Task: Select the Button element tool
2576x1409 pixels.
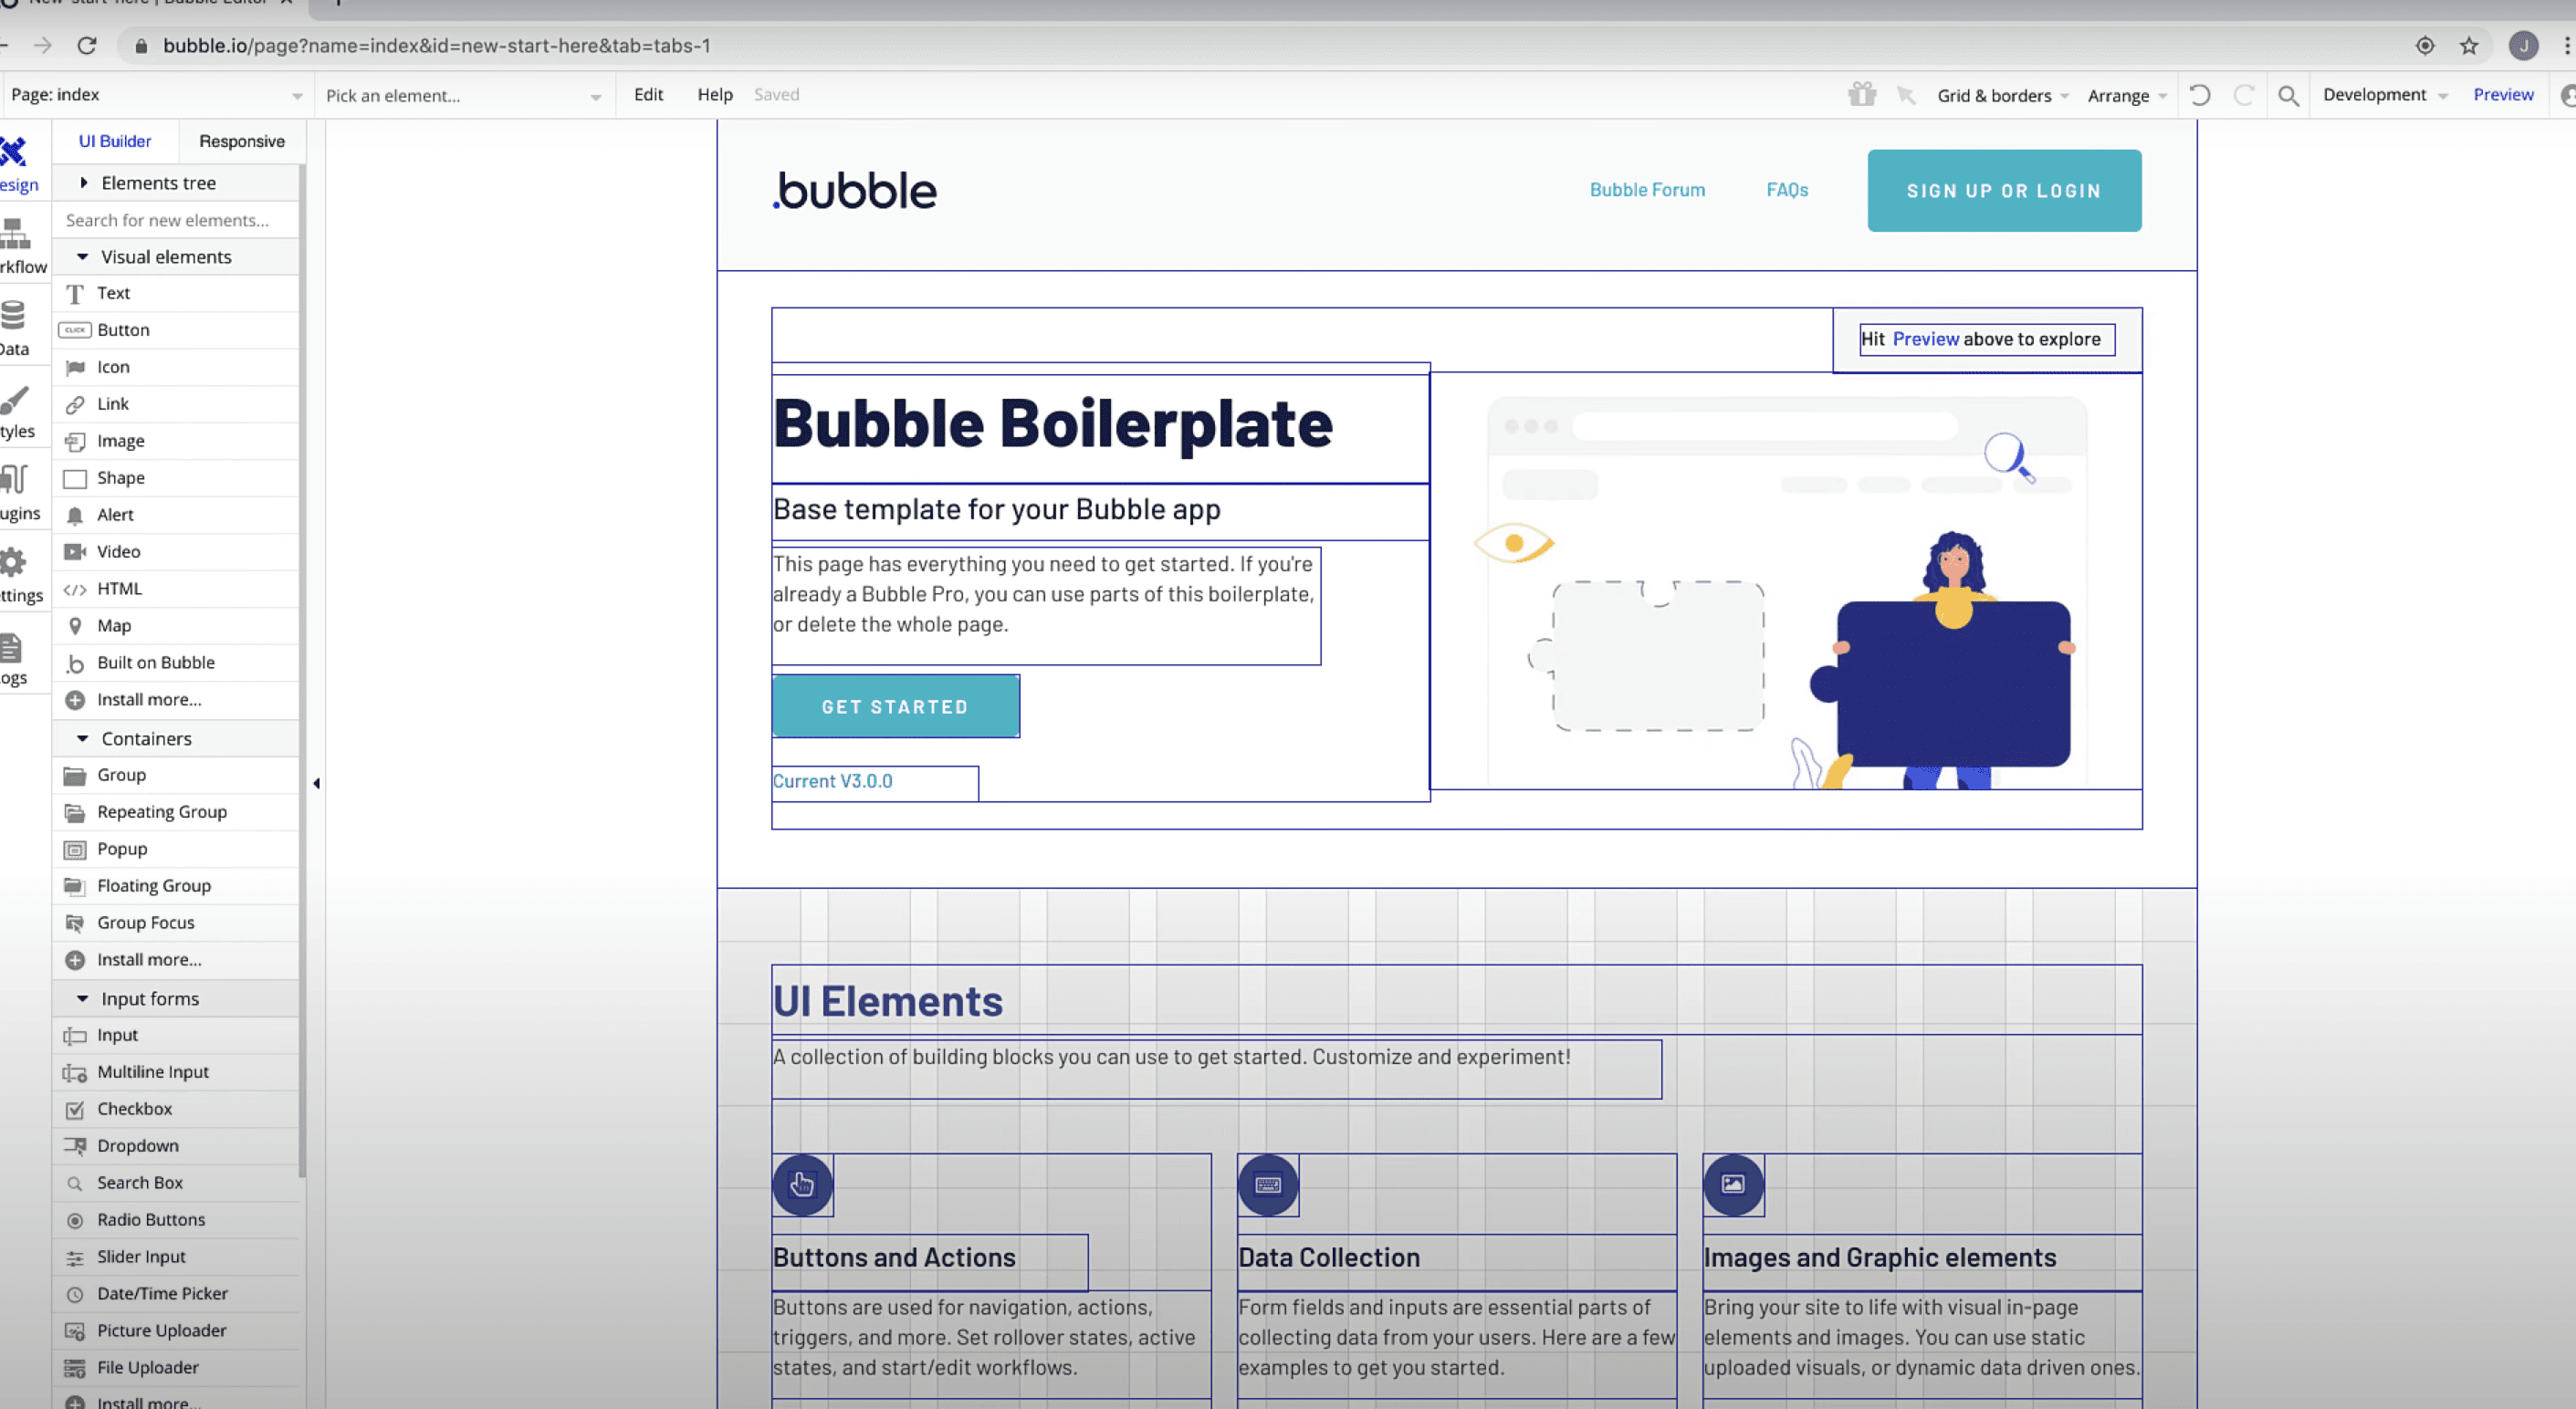Action: (176, 330)
